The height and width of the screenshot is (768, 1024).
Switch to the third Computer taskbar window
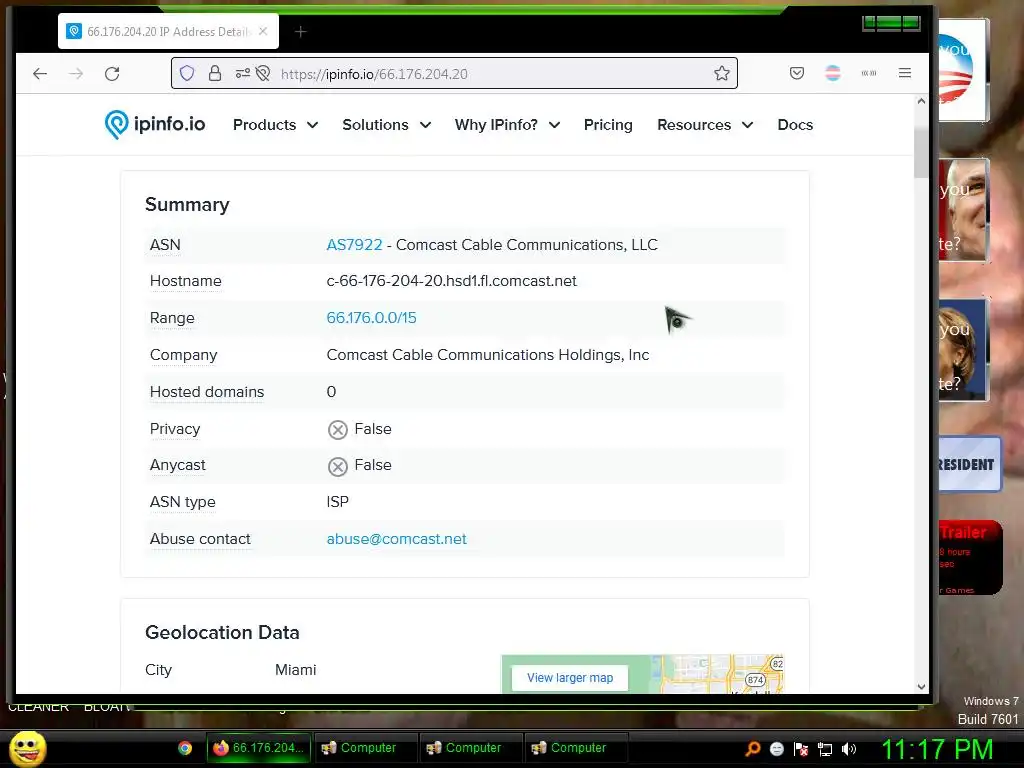pyautogui.click(x=575, y=748)
